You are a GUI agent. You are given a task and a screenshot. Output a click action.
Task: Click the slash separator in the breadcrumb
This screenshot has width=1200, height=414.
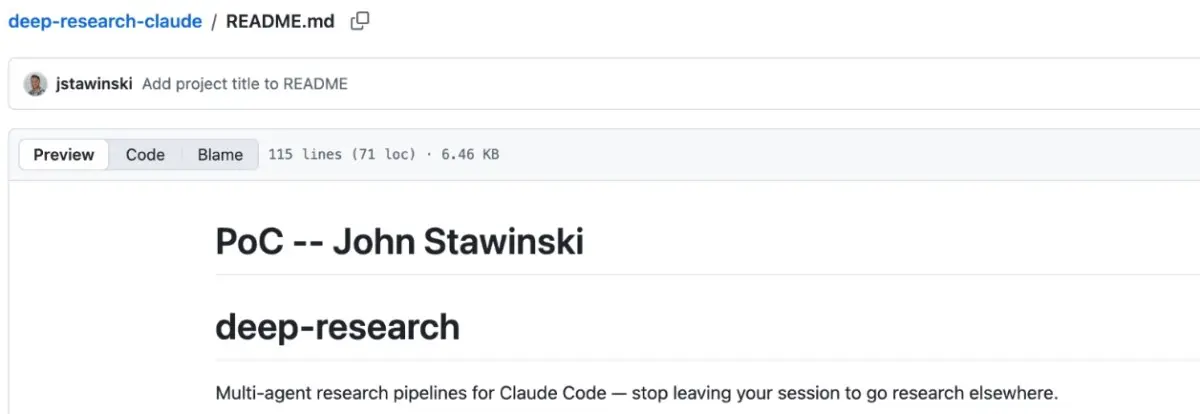(x=214, y=21)
